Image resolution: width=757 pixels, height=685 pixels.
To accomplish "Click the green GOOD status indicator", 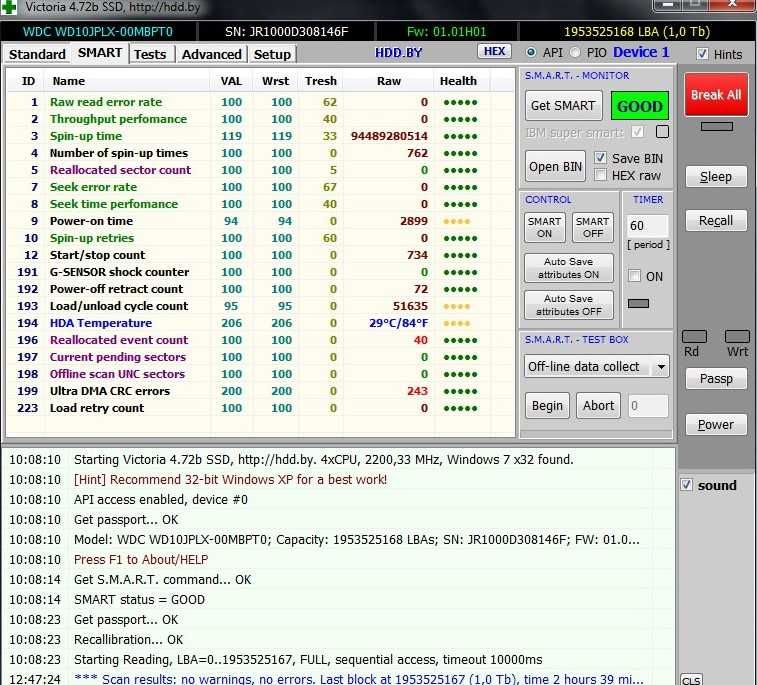I will pos(640,106).
